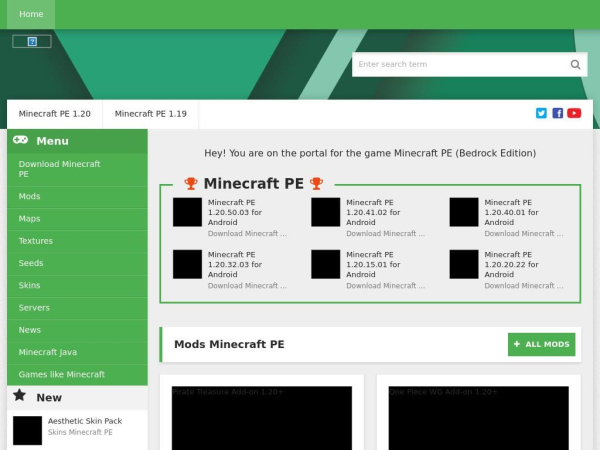Click the search magnifier icon
Screen dimensions: 600x450
575,65
